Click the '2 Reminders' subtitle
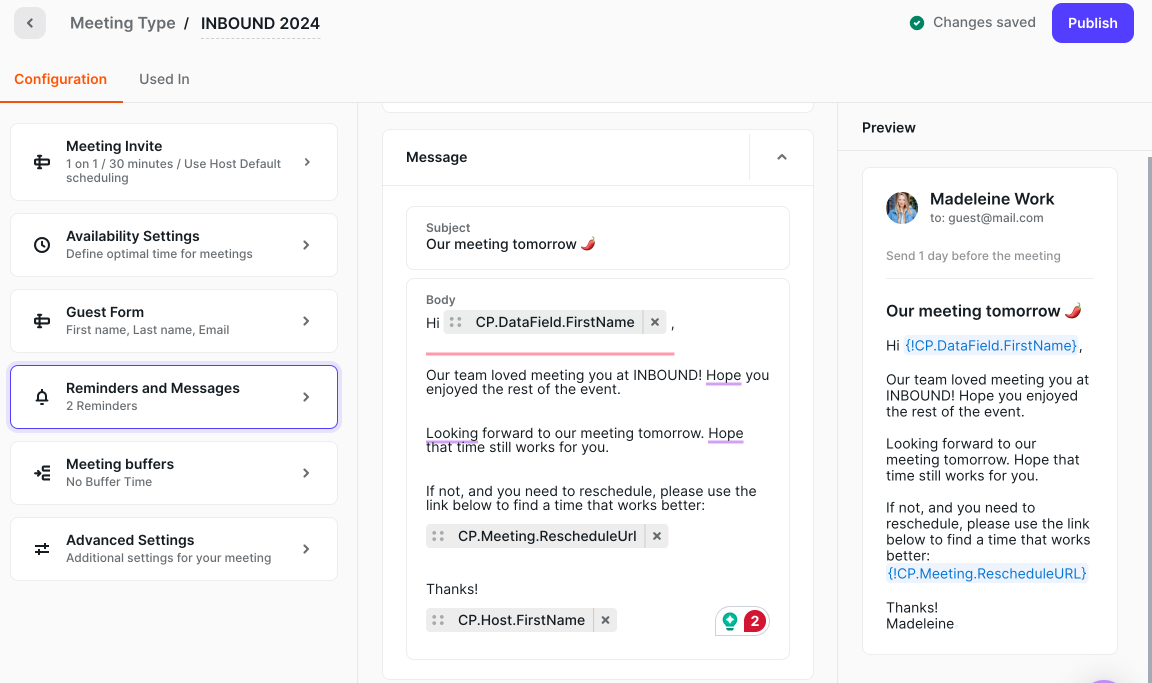Image resolution: width=1152 pixels, height=683 pixels. pyautogui.click(x=101, y=405)
